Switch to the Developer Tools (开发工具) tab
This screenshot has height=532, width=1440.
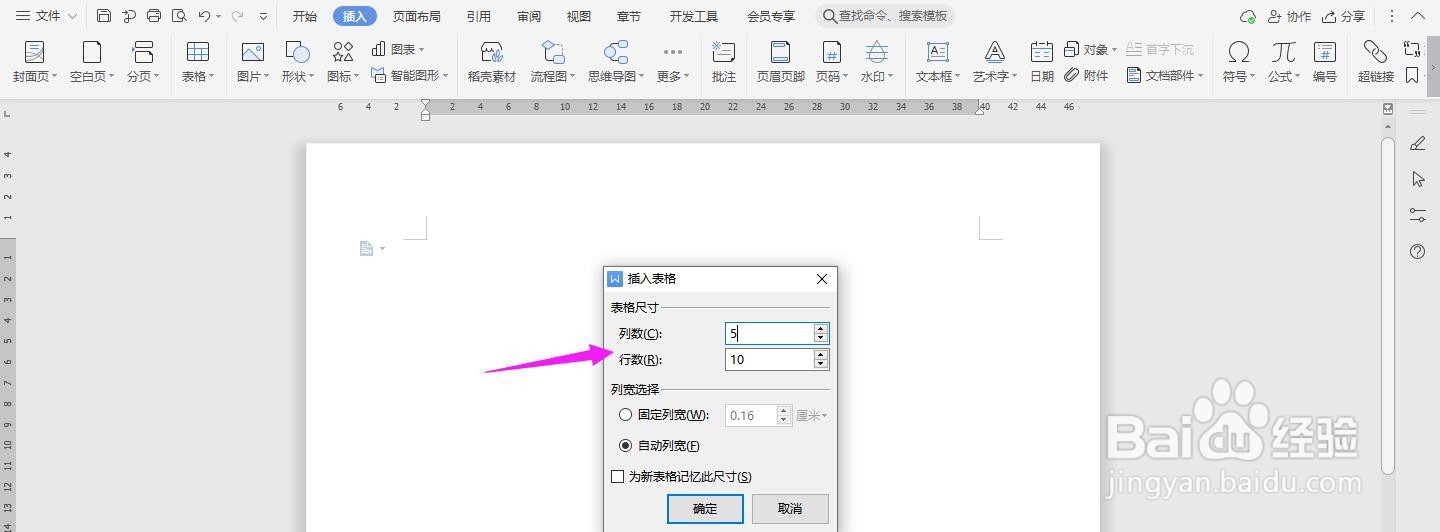pyautogui.click(x=694, y=16)
